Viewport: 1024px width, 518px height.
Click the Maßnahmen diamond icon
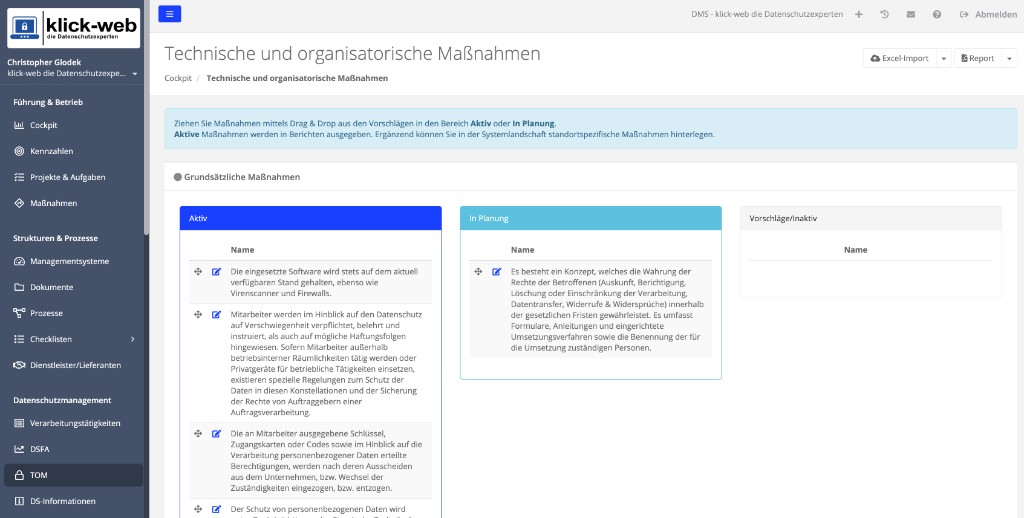(x=19, y=203)
